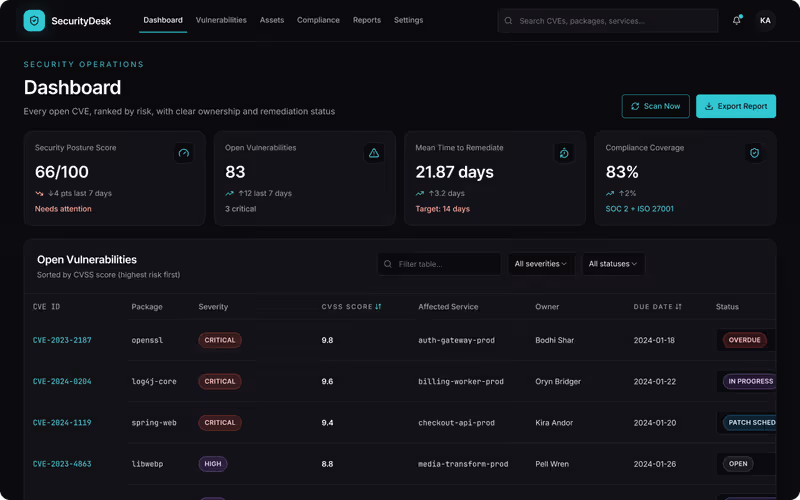
Task: Click the clock icon on Mean Time to Remediate
Action: [x=564, y=153]
